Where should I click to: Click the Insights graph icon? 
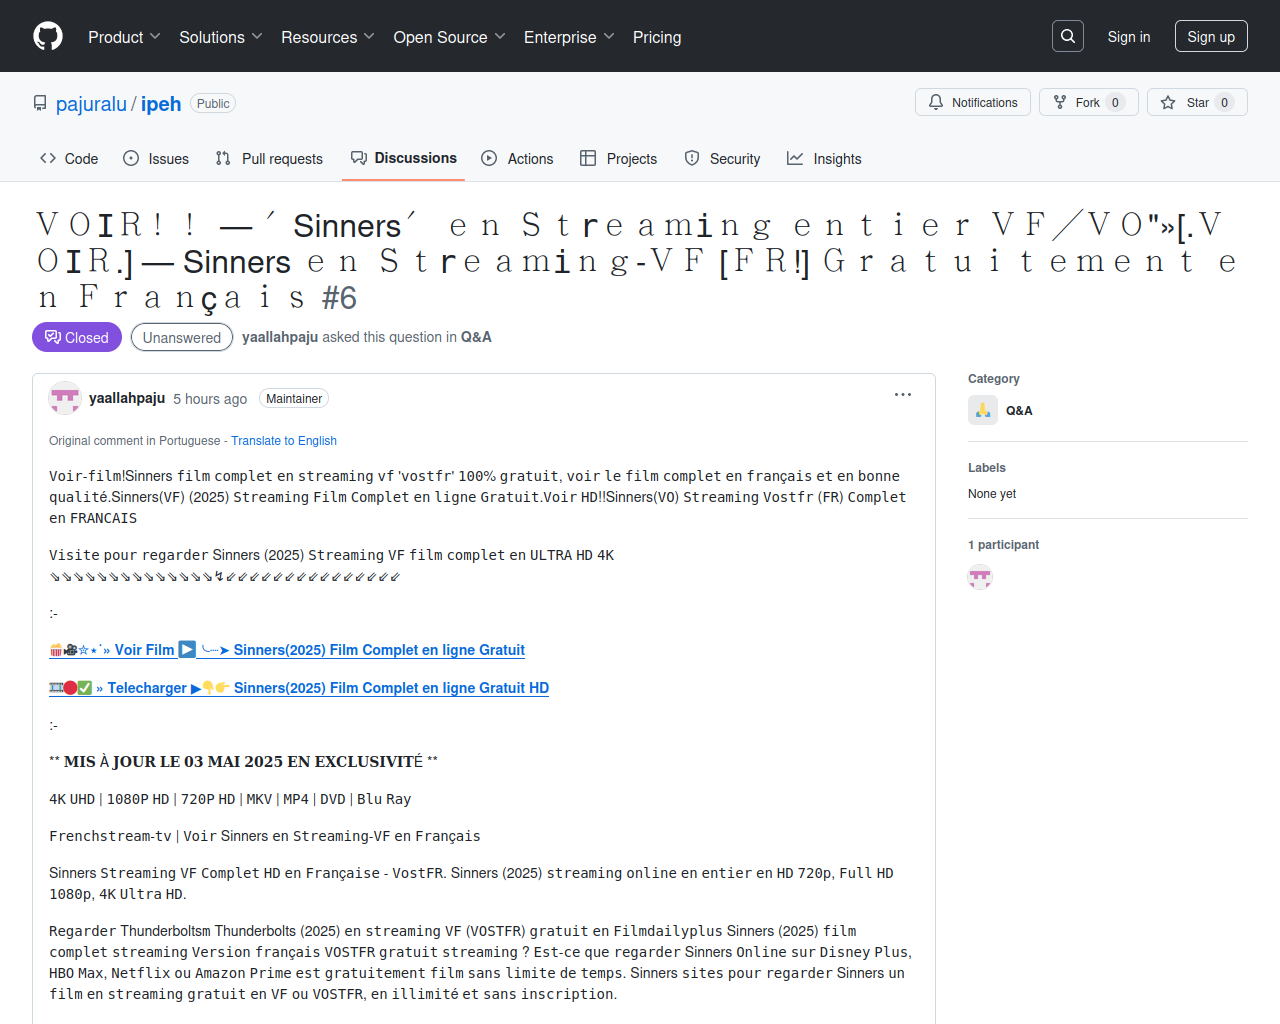pos(795,158)
